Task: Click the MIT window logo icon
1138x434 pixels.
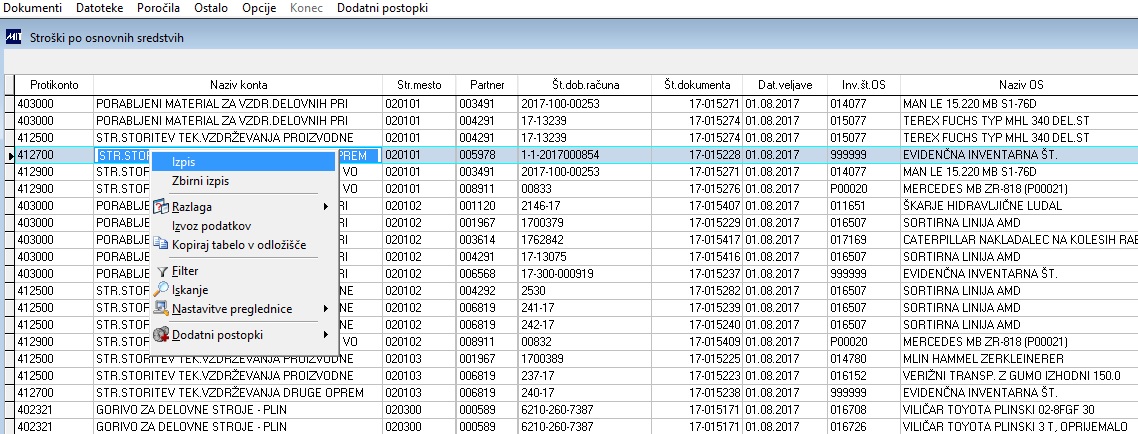Action: (x=13, y=37)
